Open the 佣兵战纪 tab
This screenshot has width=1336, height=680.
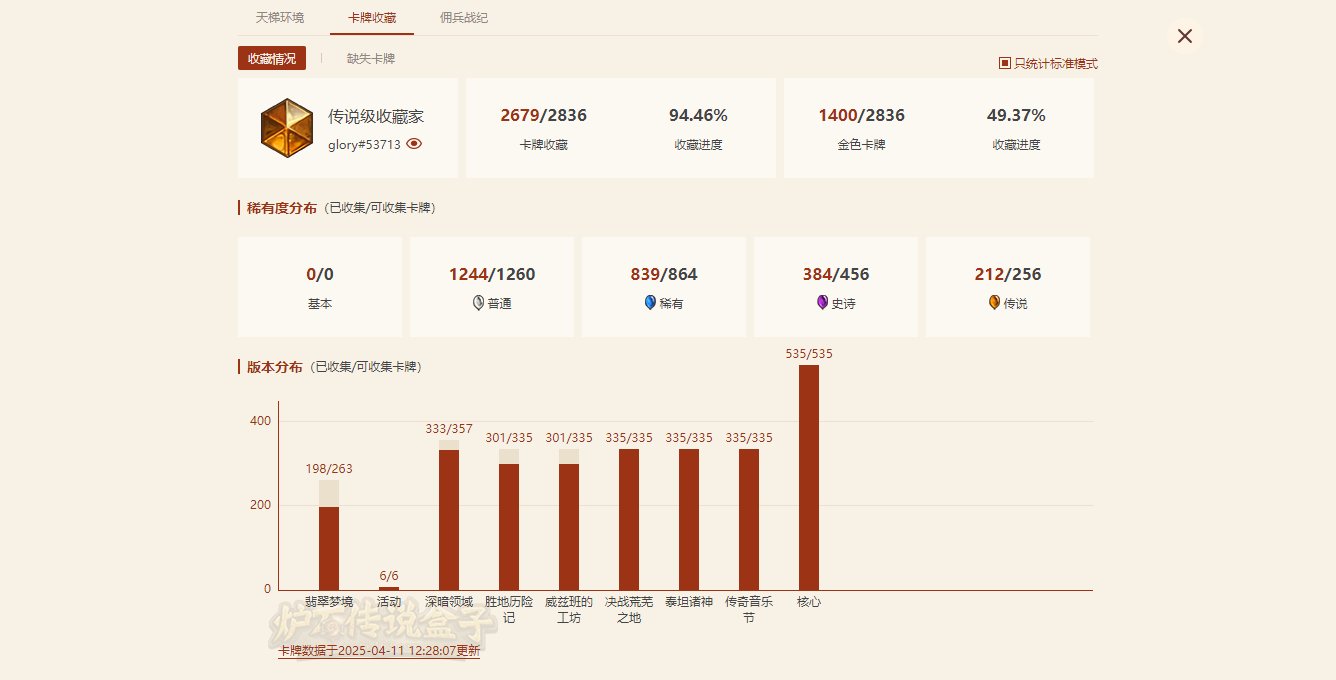pos(464,18)
